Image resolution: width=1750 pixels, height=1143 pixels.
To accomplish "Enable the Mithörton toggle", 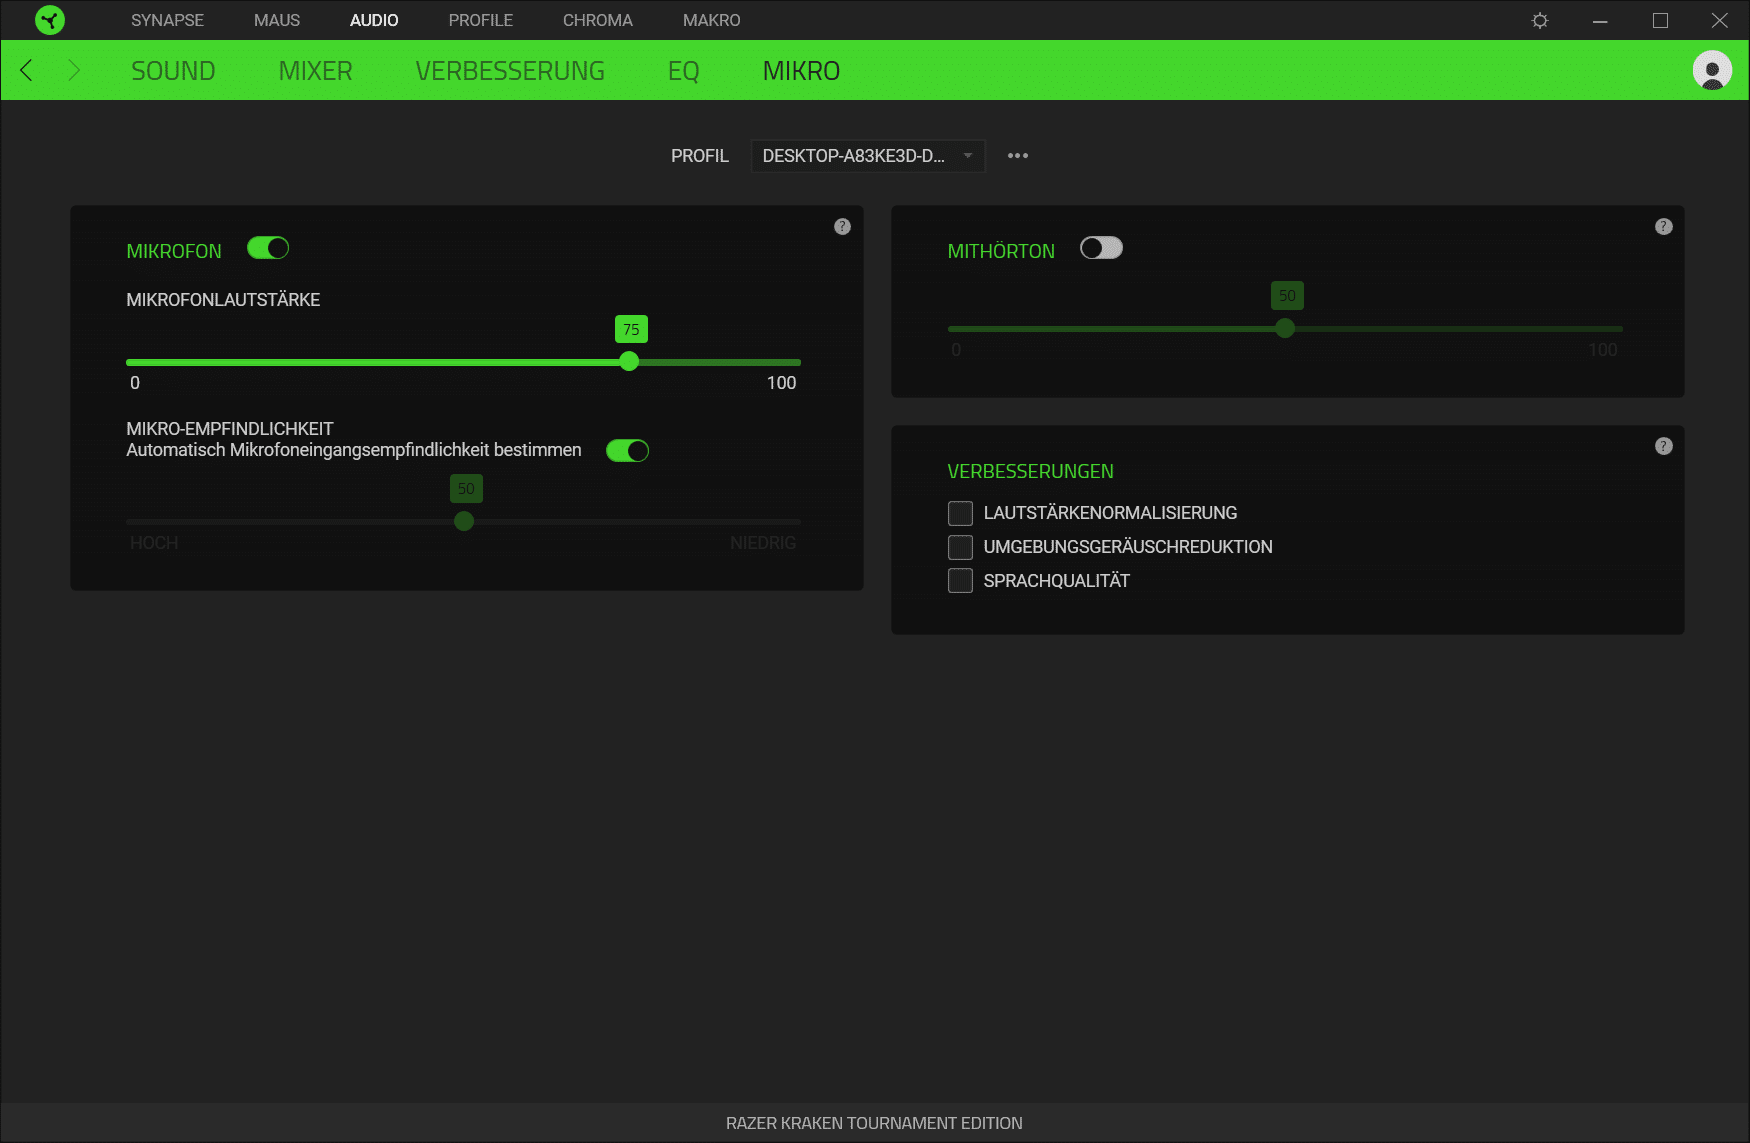I will coord(1101,249).
